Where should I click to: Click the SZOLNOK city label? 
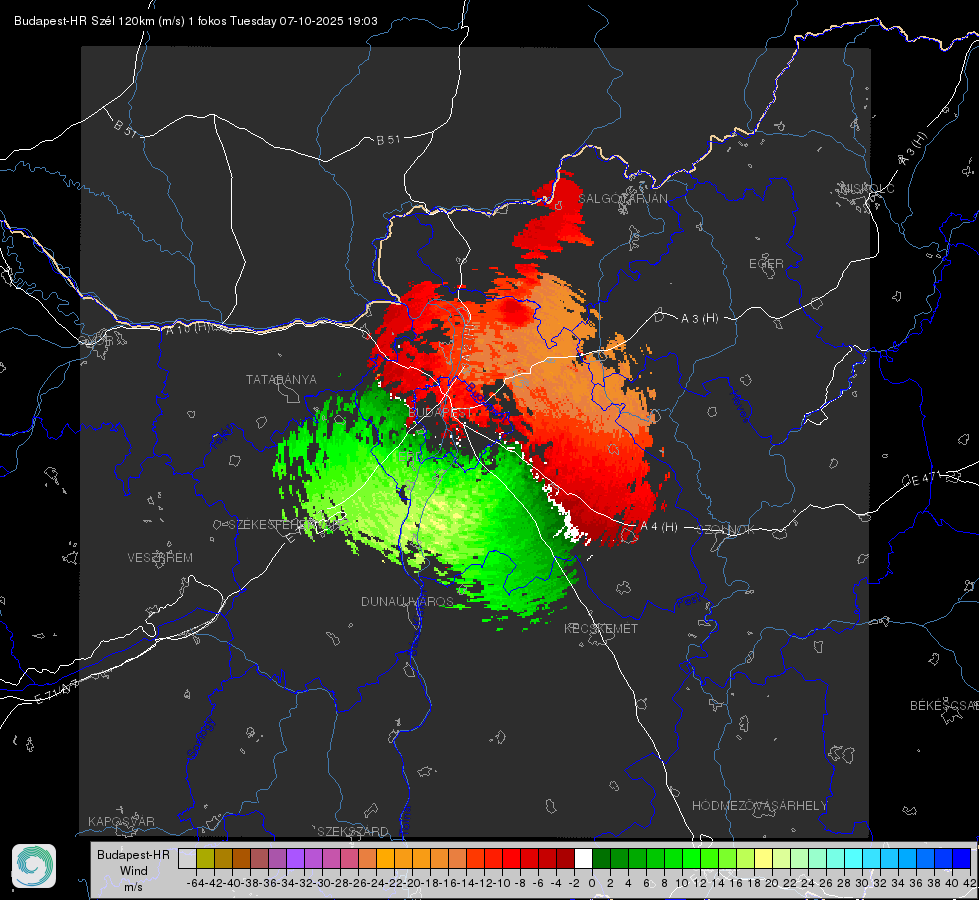click(726, 529)
